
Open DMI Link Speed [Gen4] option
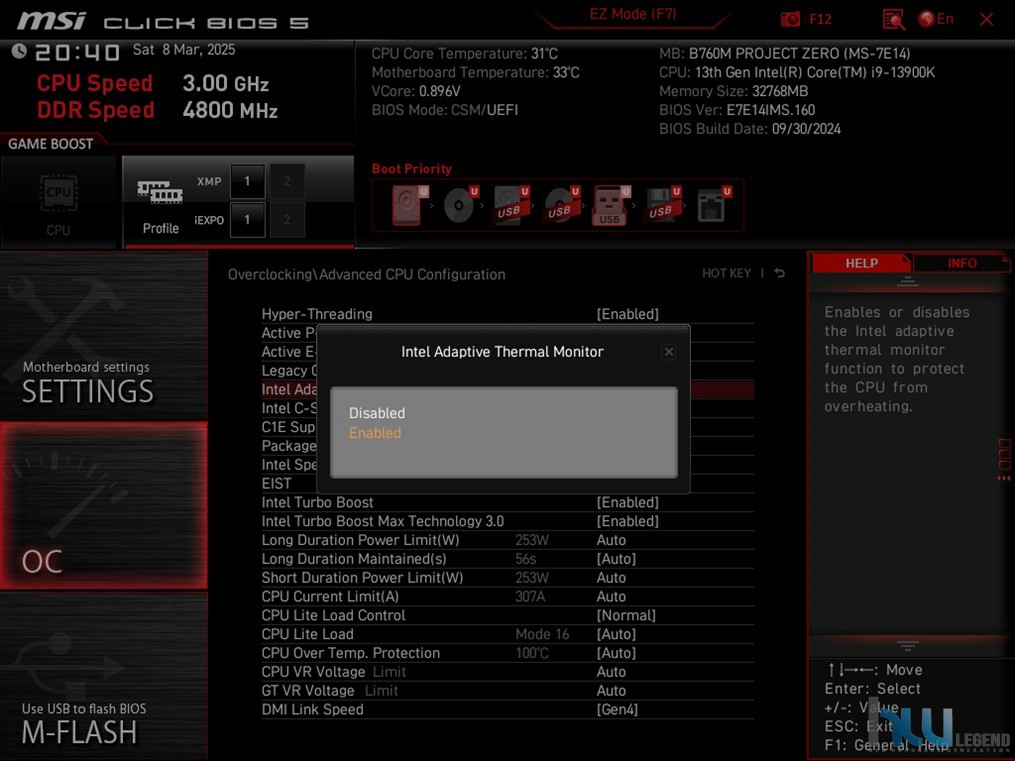(x=617, y=709)
